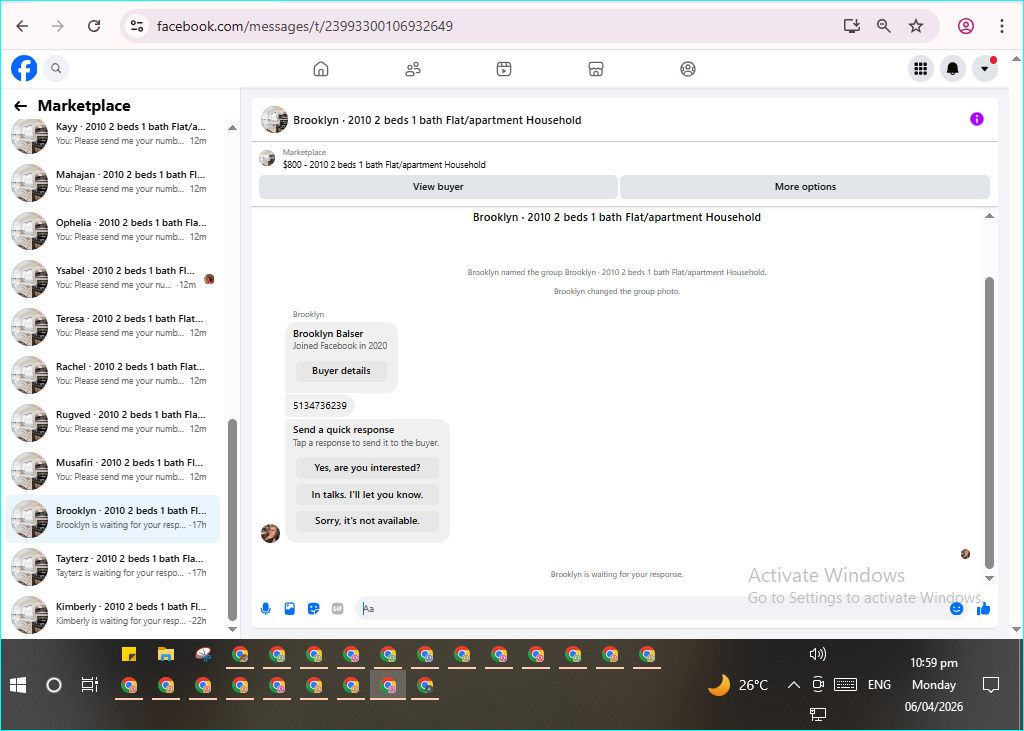Select the Brooklyn conversation in list
This screenshot has width=1024, height=731.
click(112, 518)
